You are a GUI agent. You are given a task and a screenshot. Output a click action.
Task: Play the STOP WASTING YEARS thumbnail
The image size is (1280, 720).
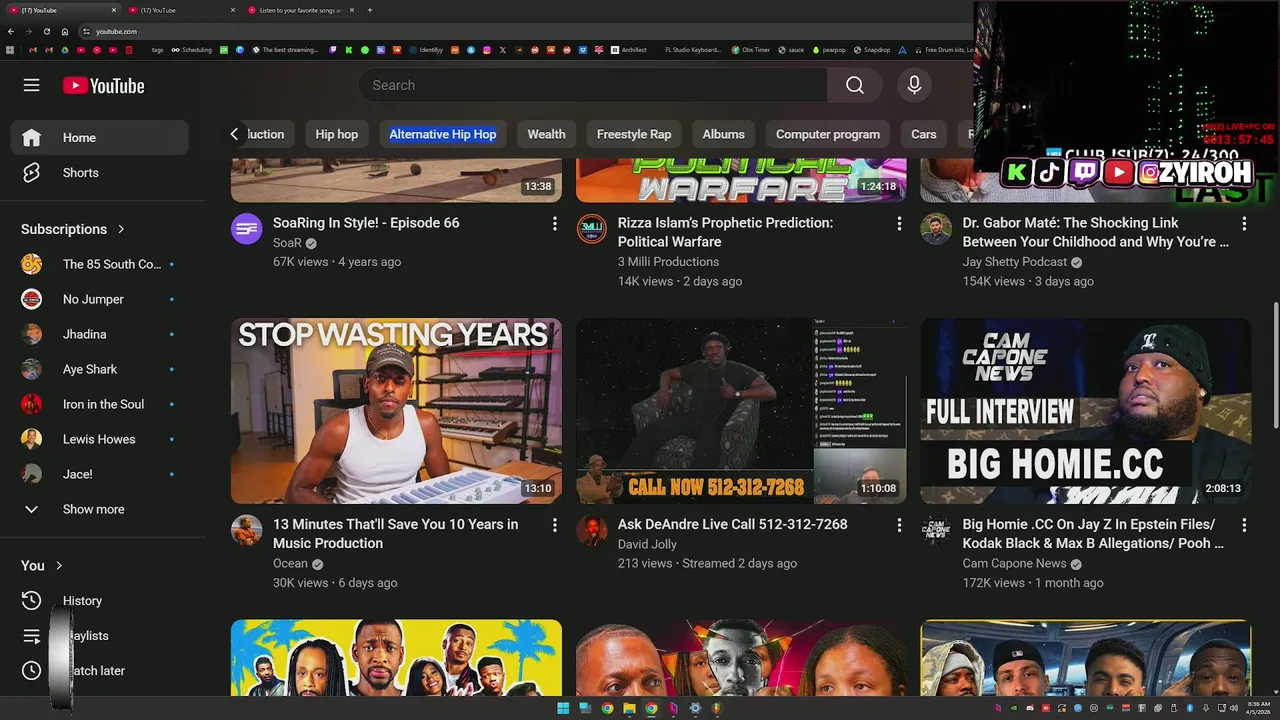[396, 411]
